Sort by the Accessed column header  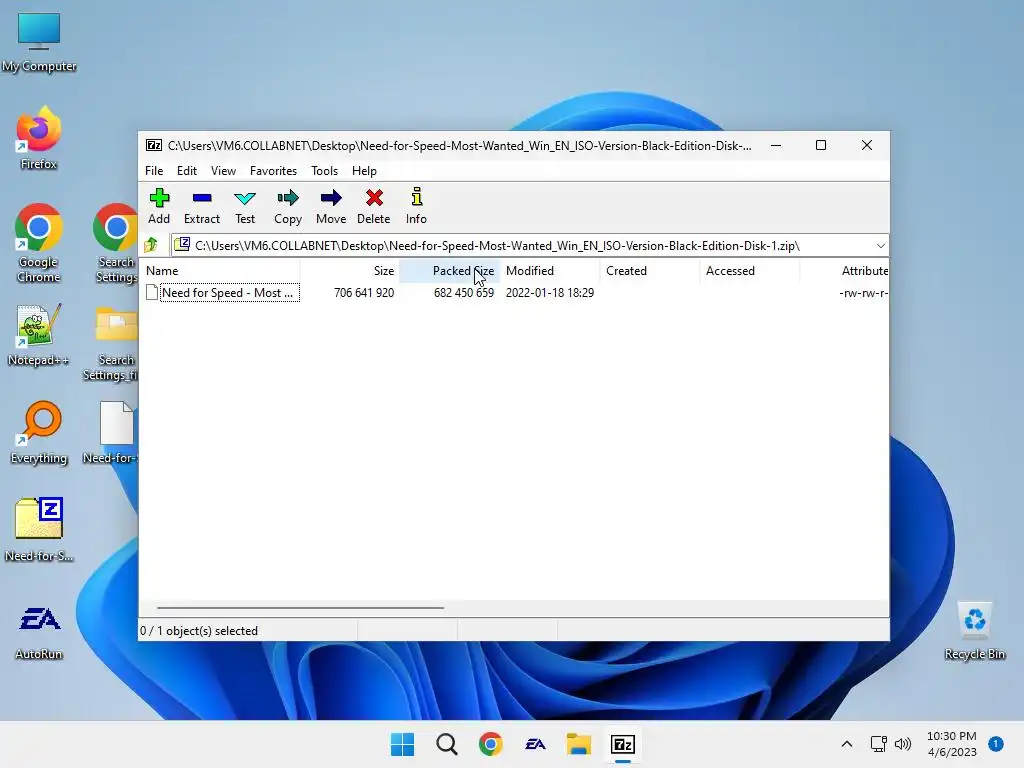(750, 270)
